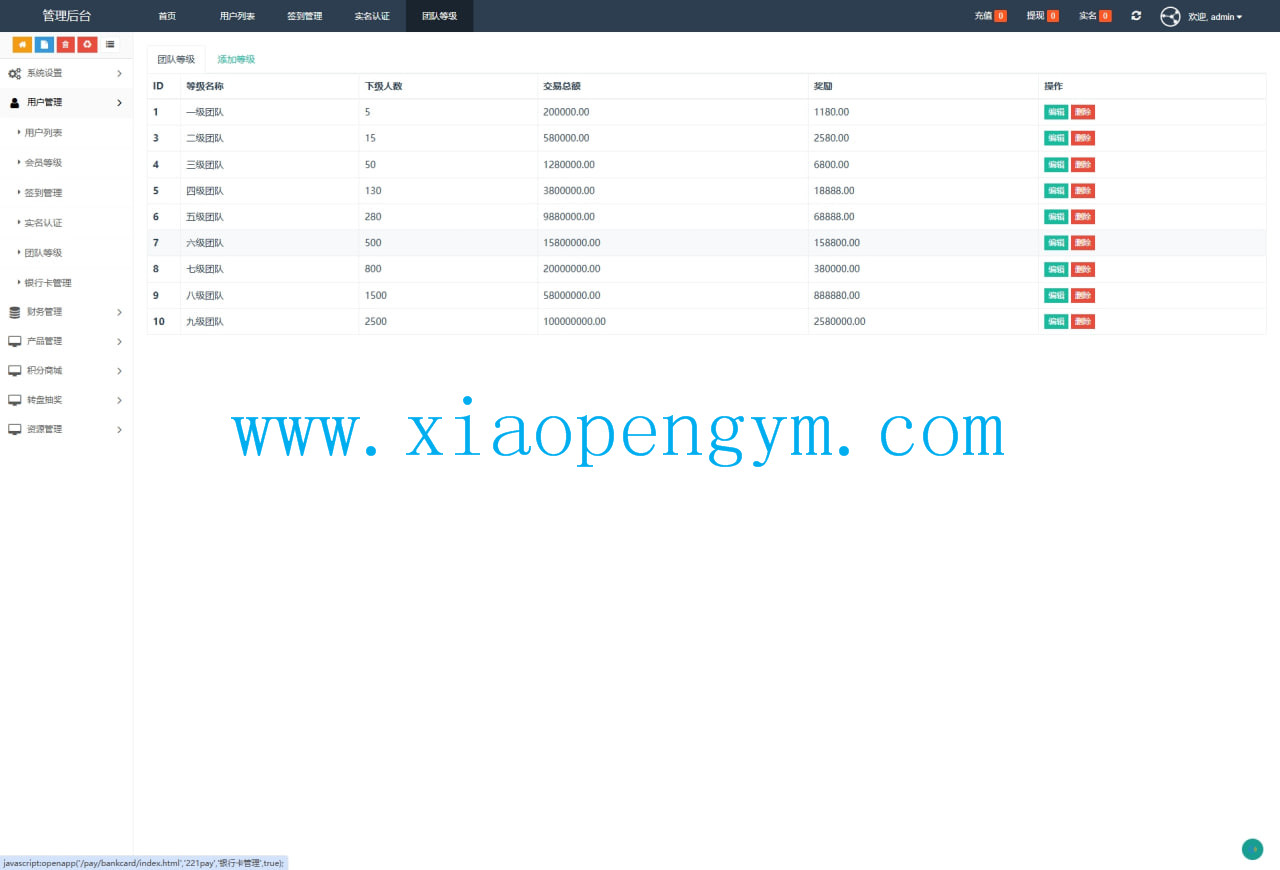
Task: Delete the 九级团队 row
Action: click(1083, 321)
